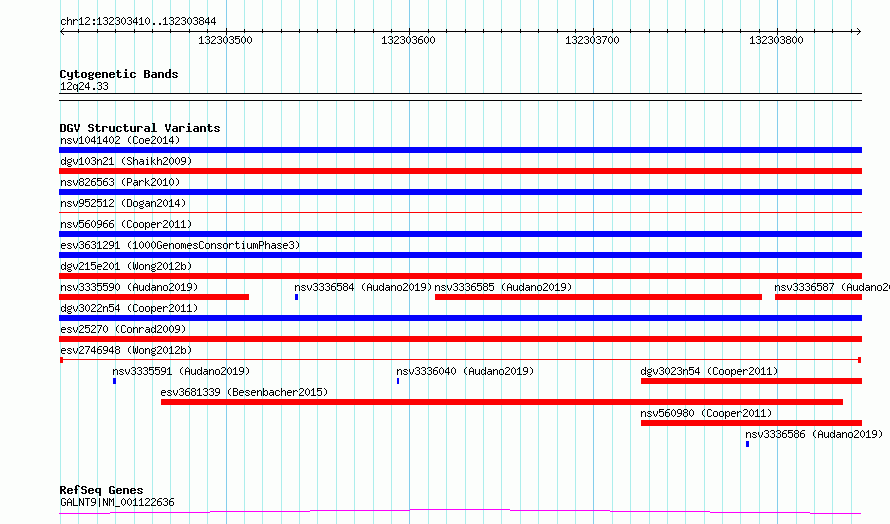
Task: Click ruler position 132303800
Action: pos(776,40)
